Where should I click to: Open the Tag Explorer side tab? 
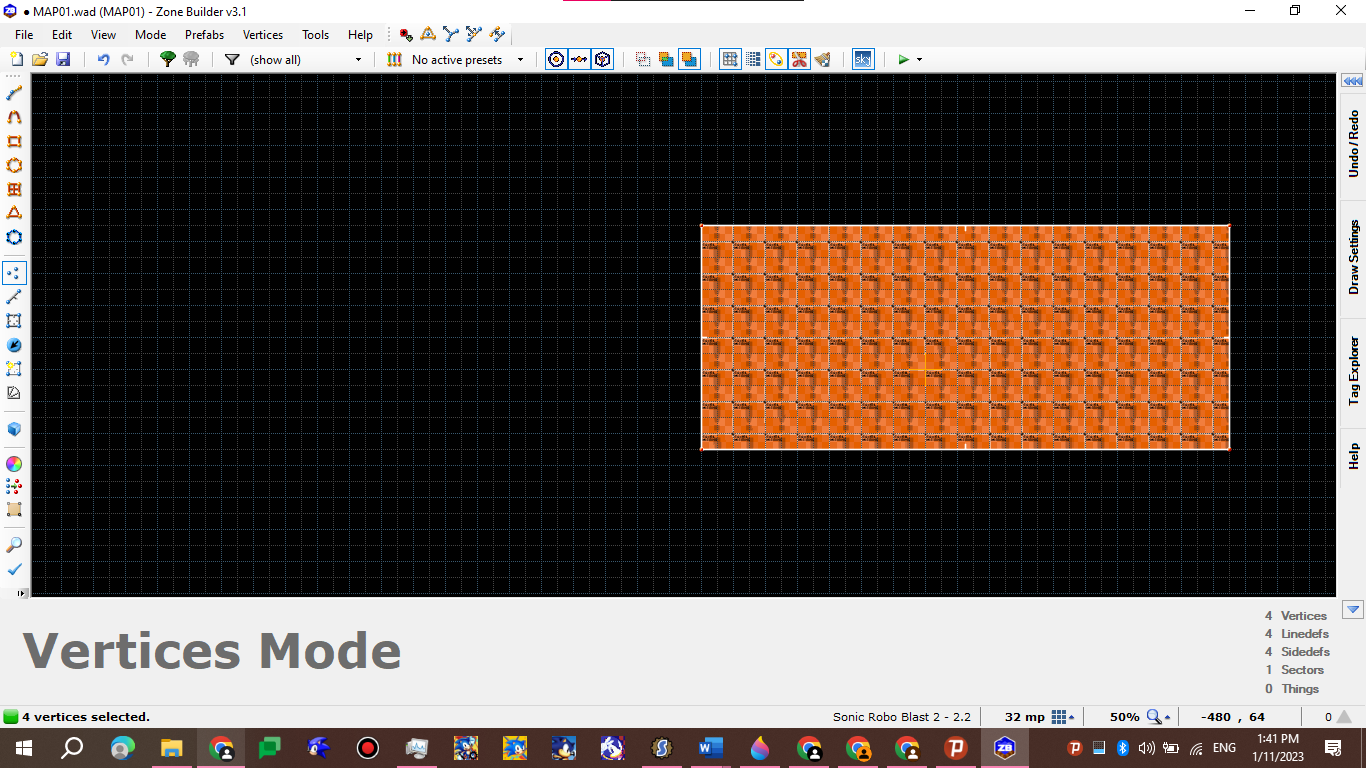1353,370
